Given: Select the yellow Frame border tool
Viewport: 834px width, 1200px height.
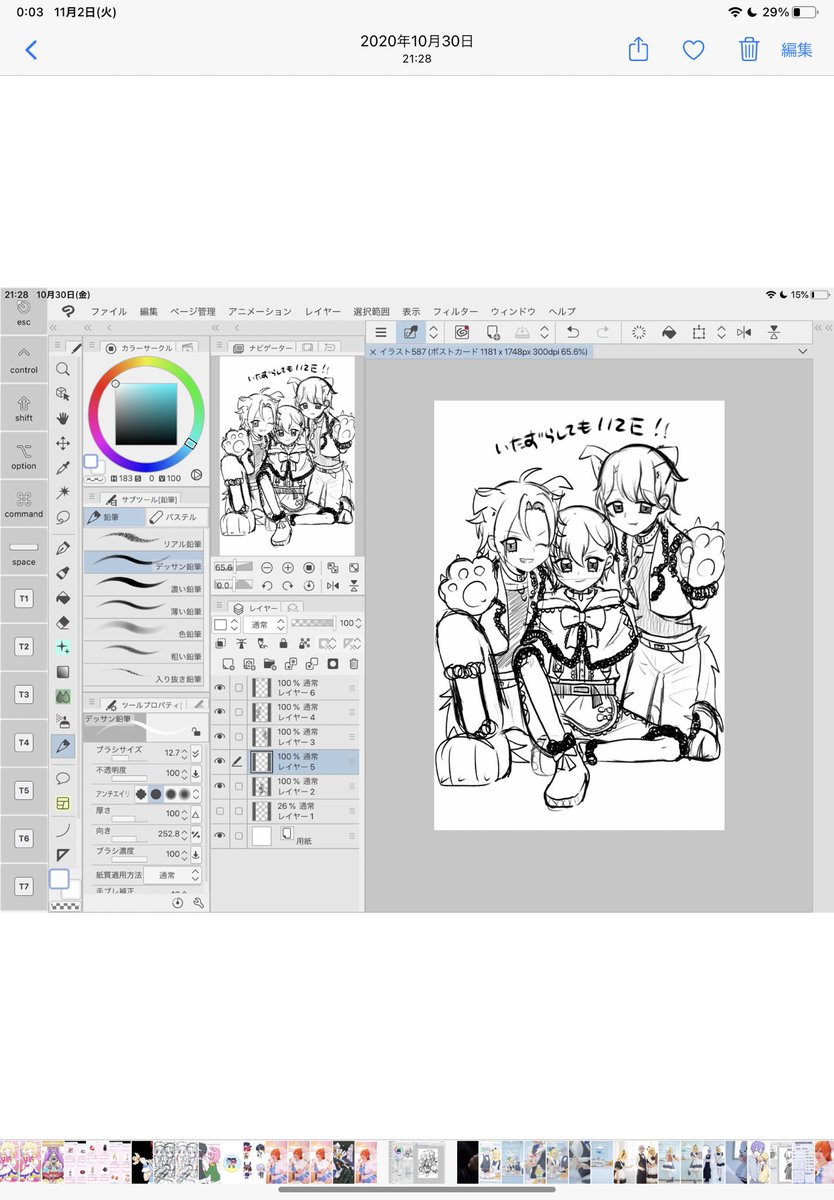Looking at the screenshot, I should pyautogui.click(x=63, y=802).
